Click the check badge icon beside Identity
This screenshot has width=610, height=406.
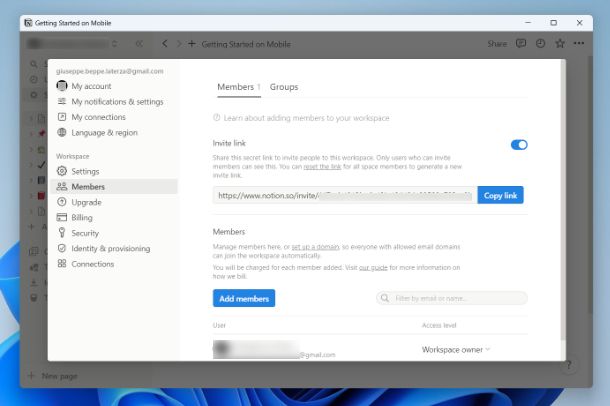tap(62, 248)
